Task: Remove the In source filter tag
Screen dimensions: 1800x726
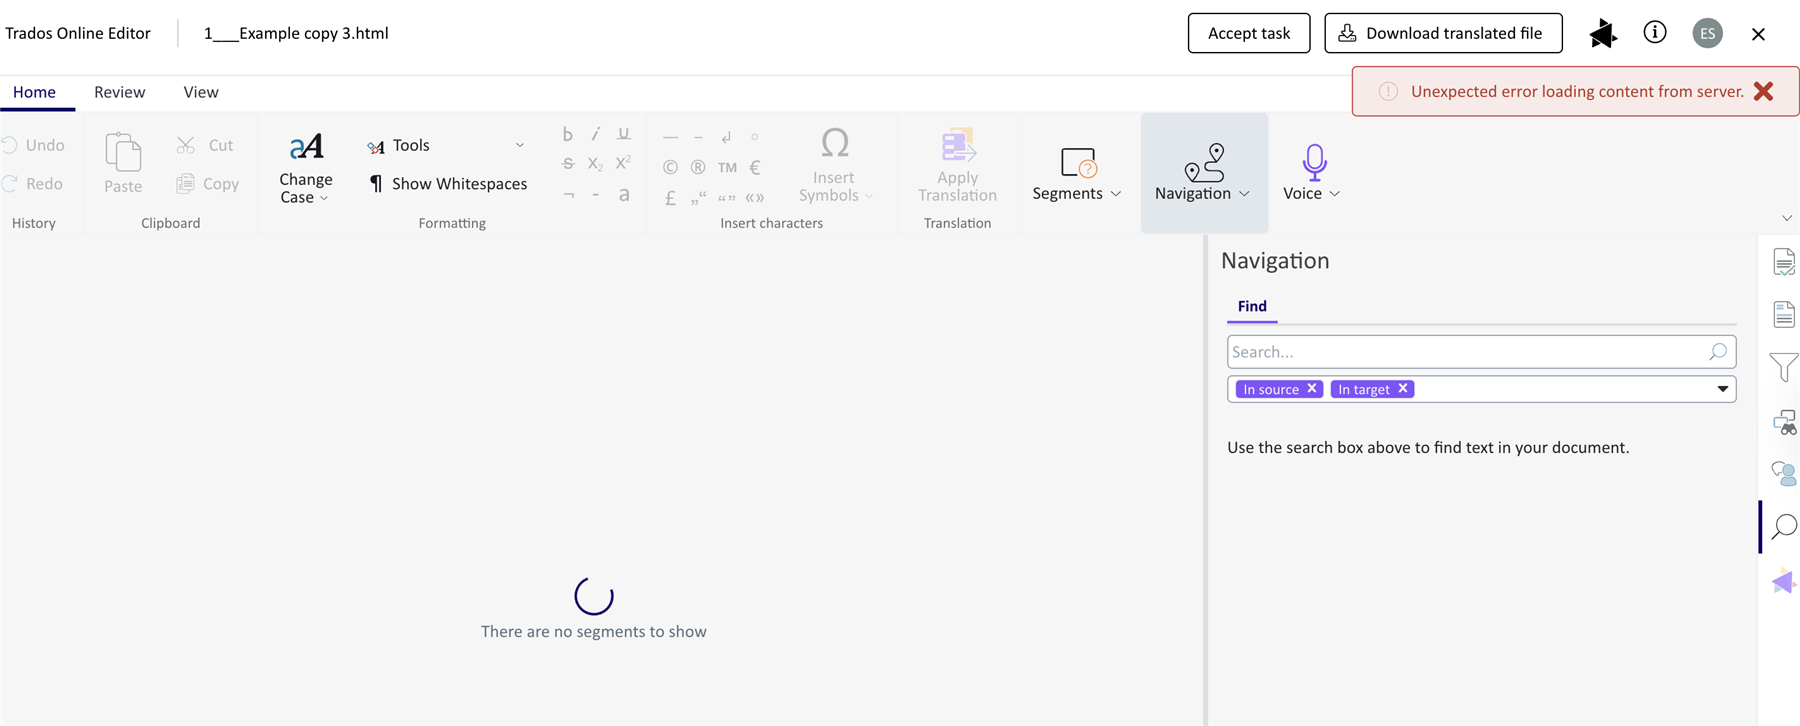Action: tap(1312, 389)
